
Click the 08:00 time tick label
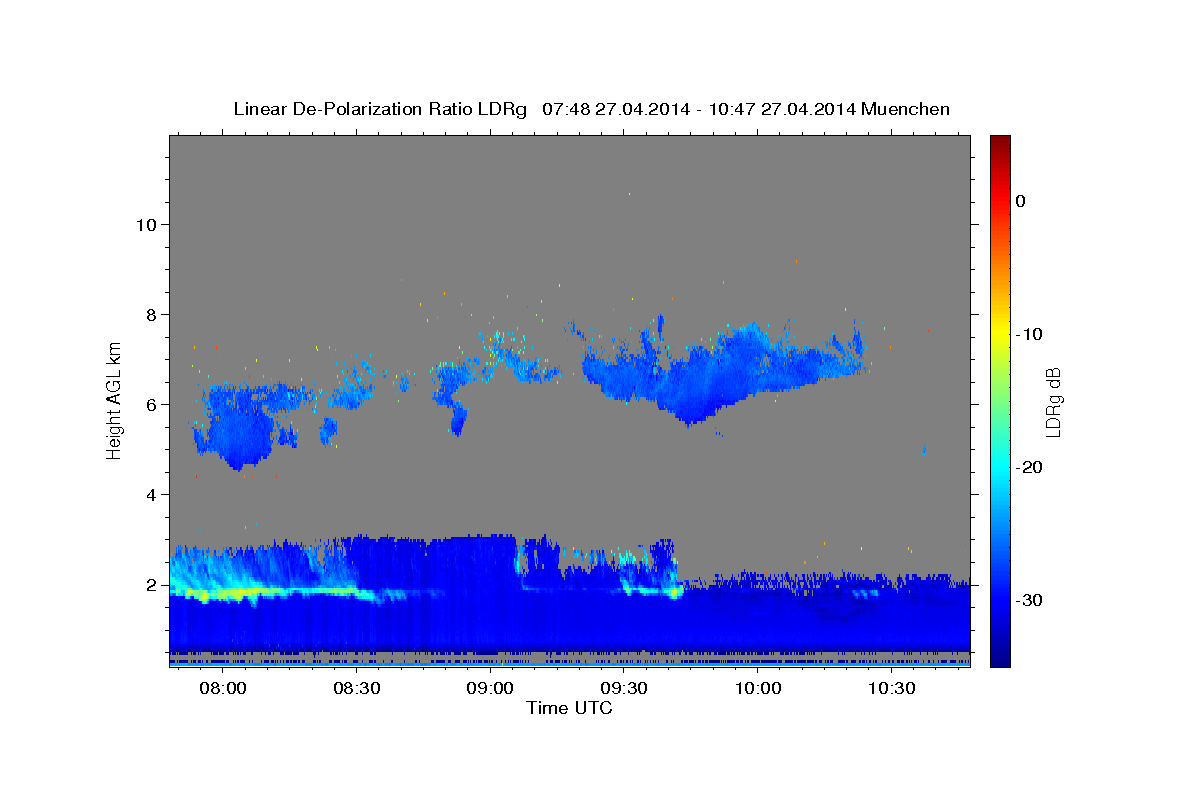click(222, 689)
